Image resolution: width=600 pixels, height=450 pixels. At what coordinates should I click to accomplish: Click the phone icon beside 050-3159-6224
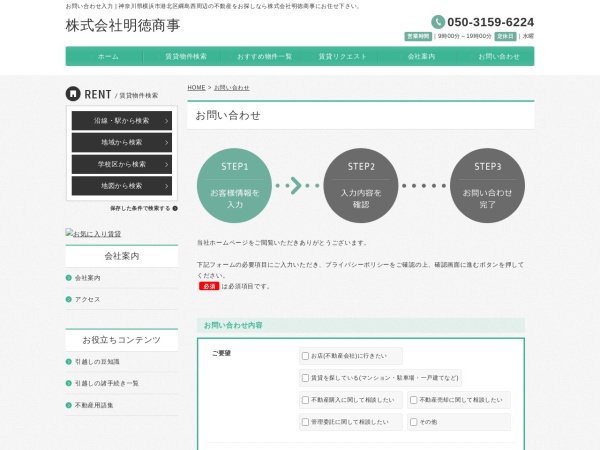tap(438, 22)
